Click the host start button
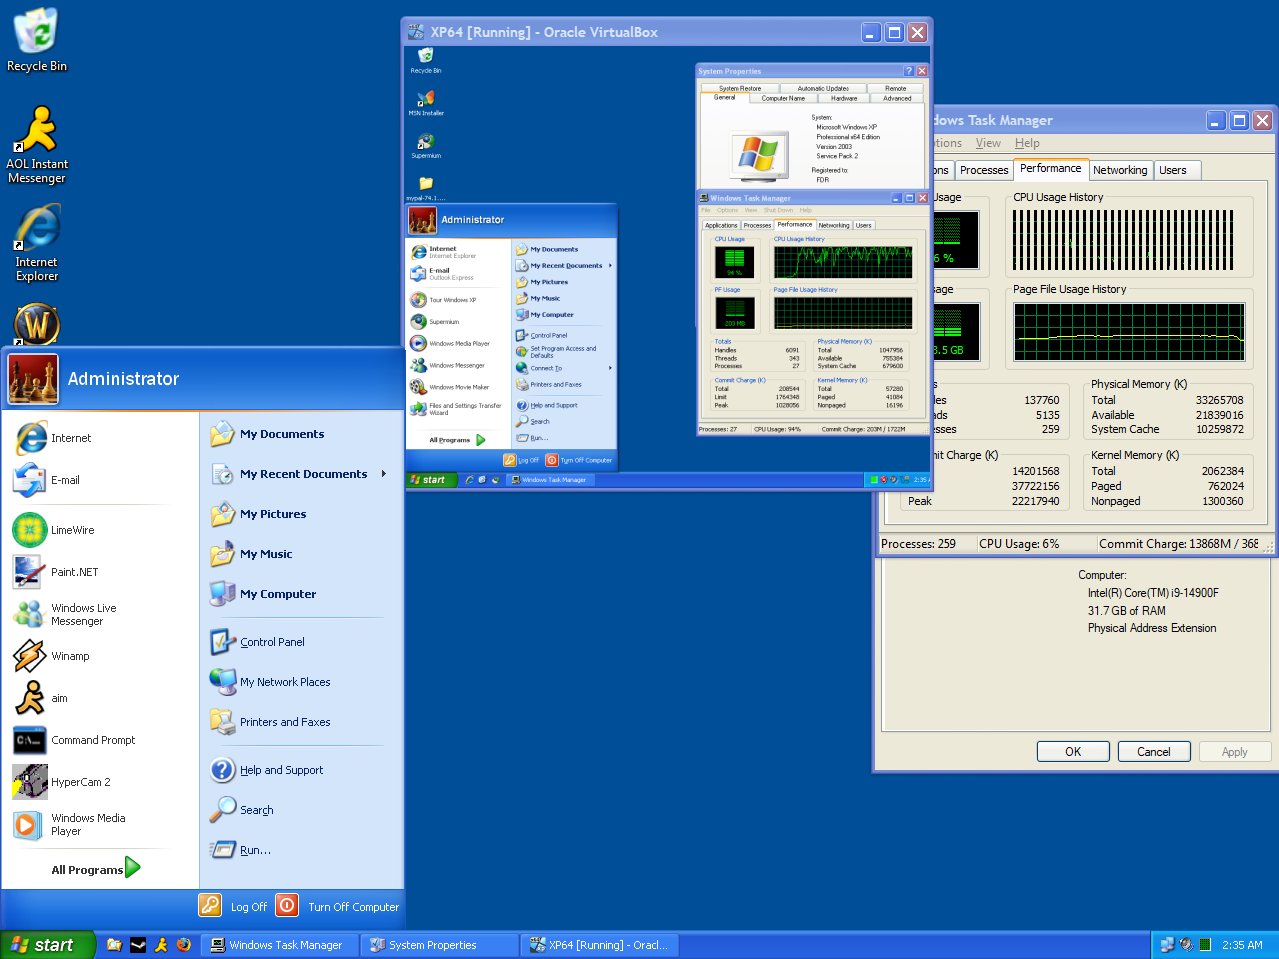Screen dimensions: 1279x959 [x=48, y=945]
